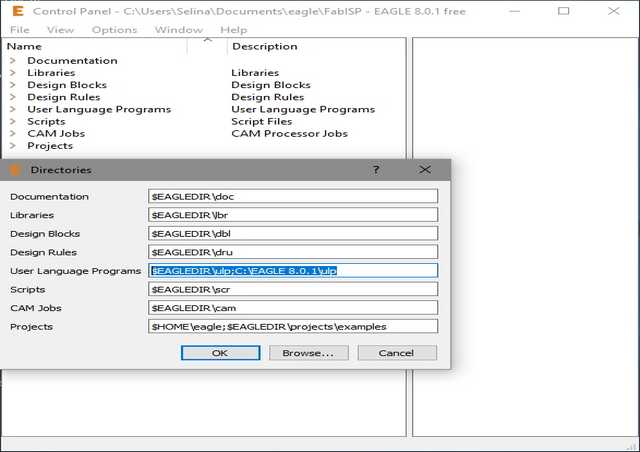Viewport: 640px width, 452px height.
Task: Click 'CAM Processor Jobs' description text
Action: pos(289,134)
